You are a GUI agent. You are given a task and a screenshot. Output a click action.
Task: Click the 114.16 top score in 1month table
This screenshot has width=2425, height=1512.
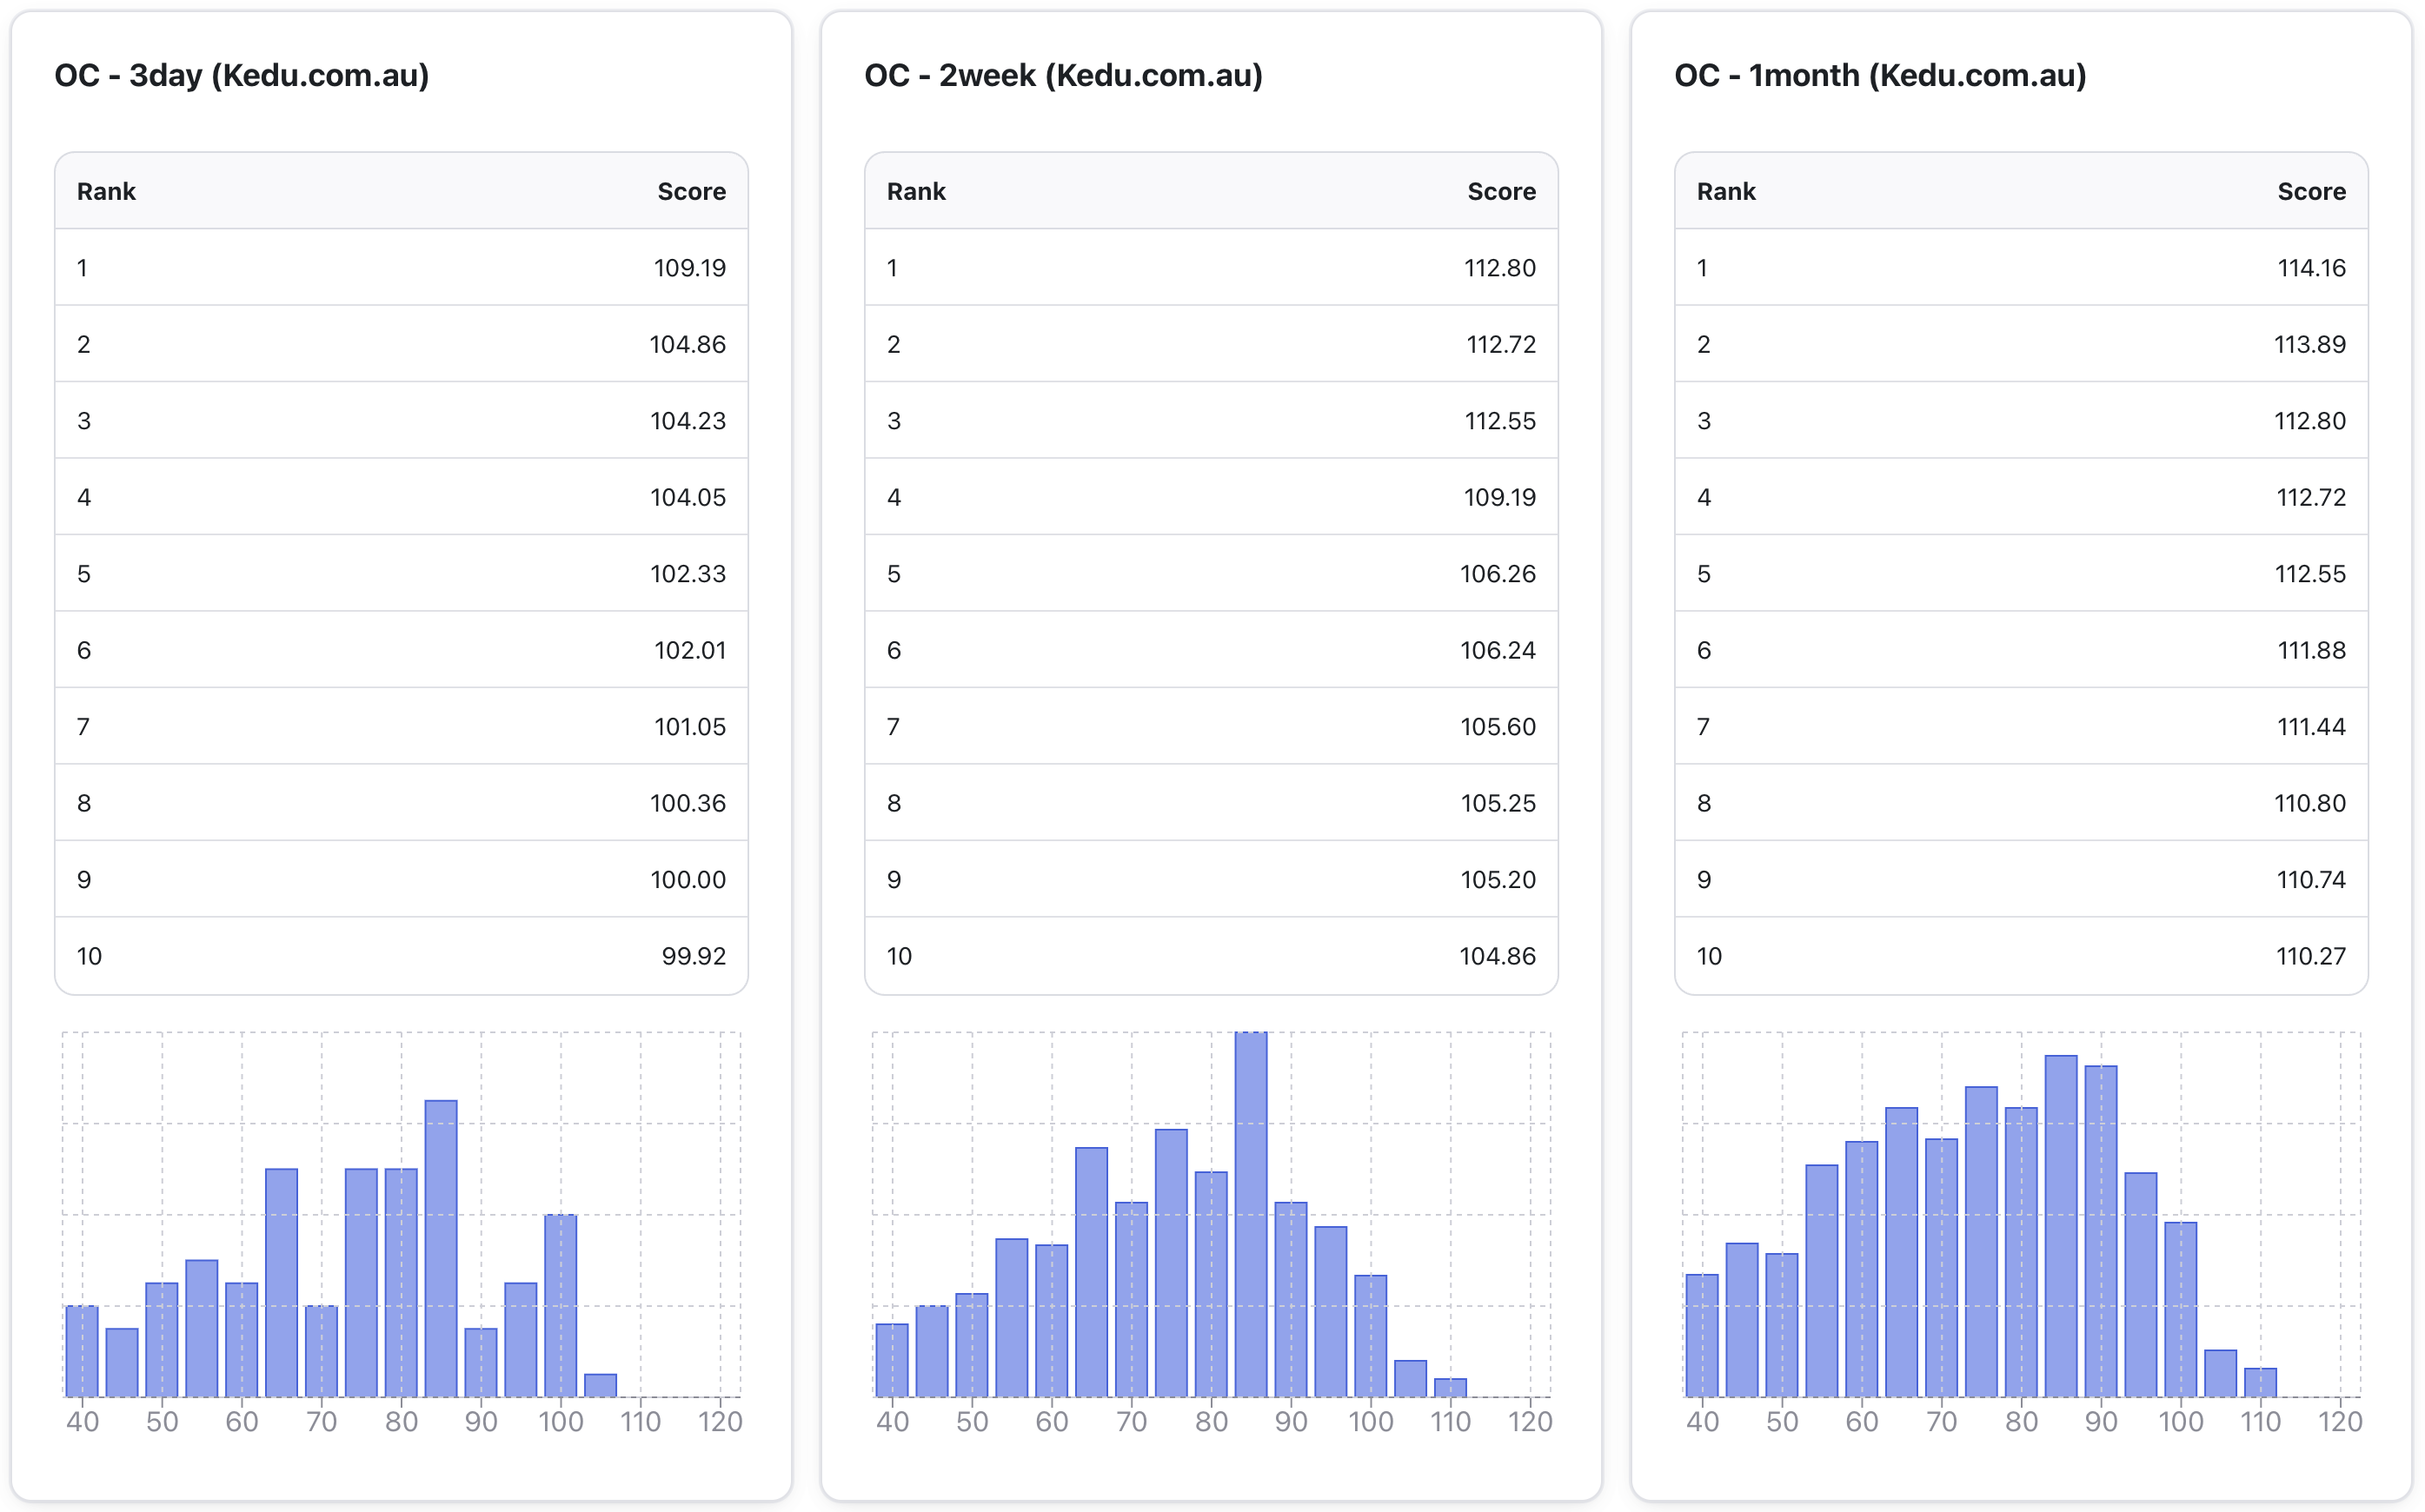[2310, 268]
